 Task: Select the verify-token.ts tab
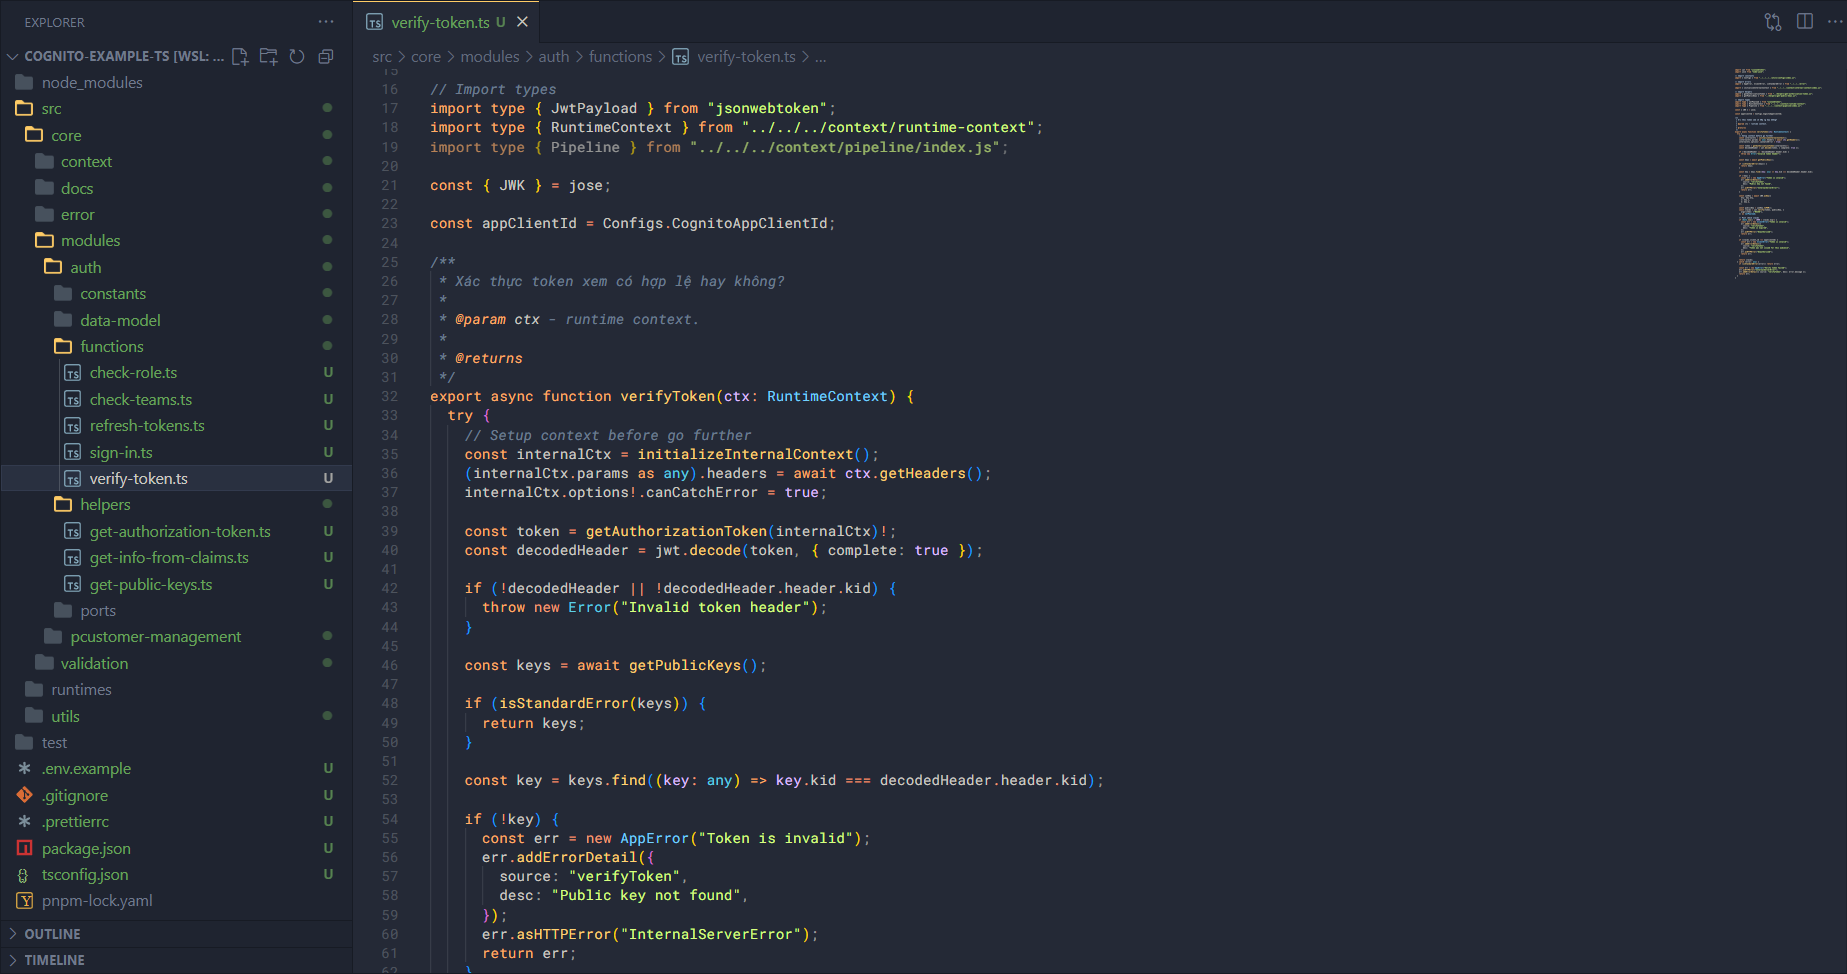click(x=440, y=22)
